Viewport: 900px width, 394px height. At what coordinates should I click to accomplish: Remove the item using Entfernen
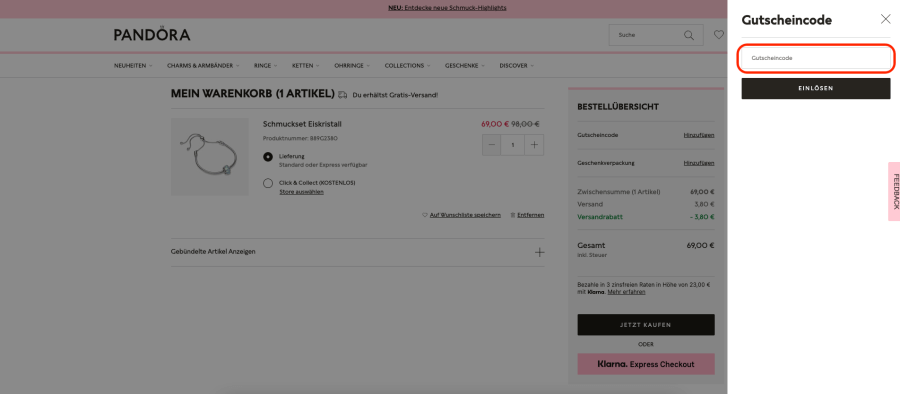point(530,215)
